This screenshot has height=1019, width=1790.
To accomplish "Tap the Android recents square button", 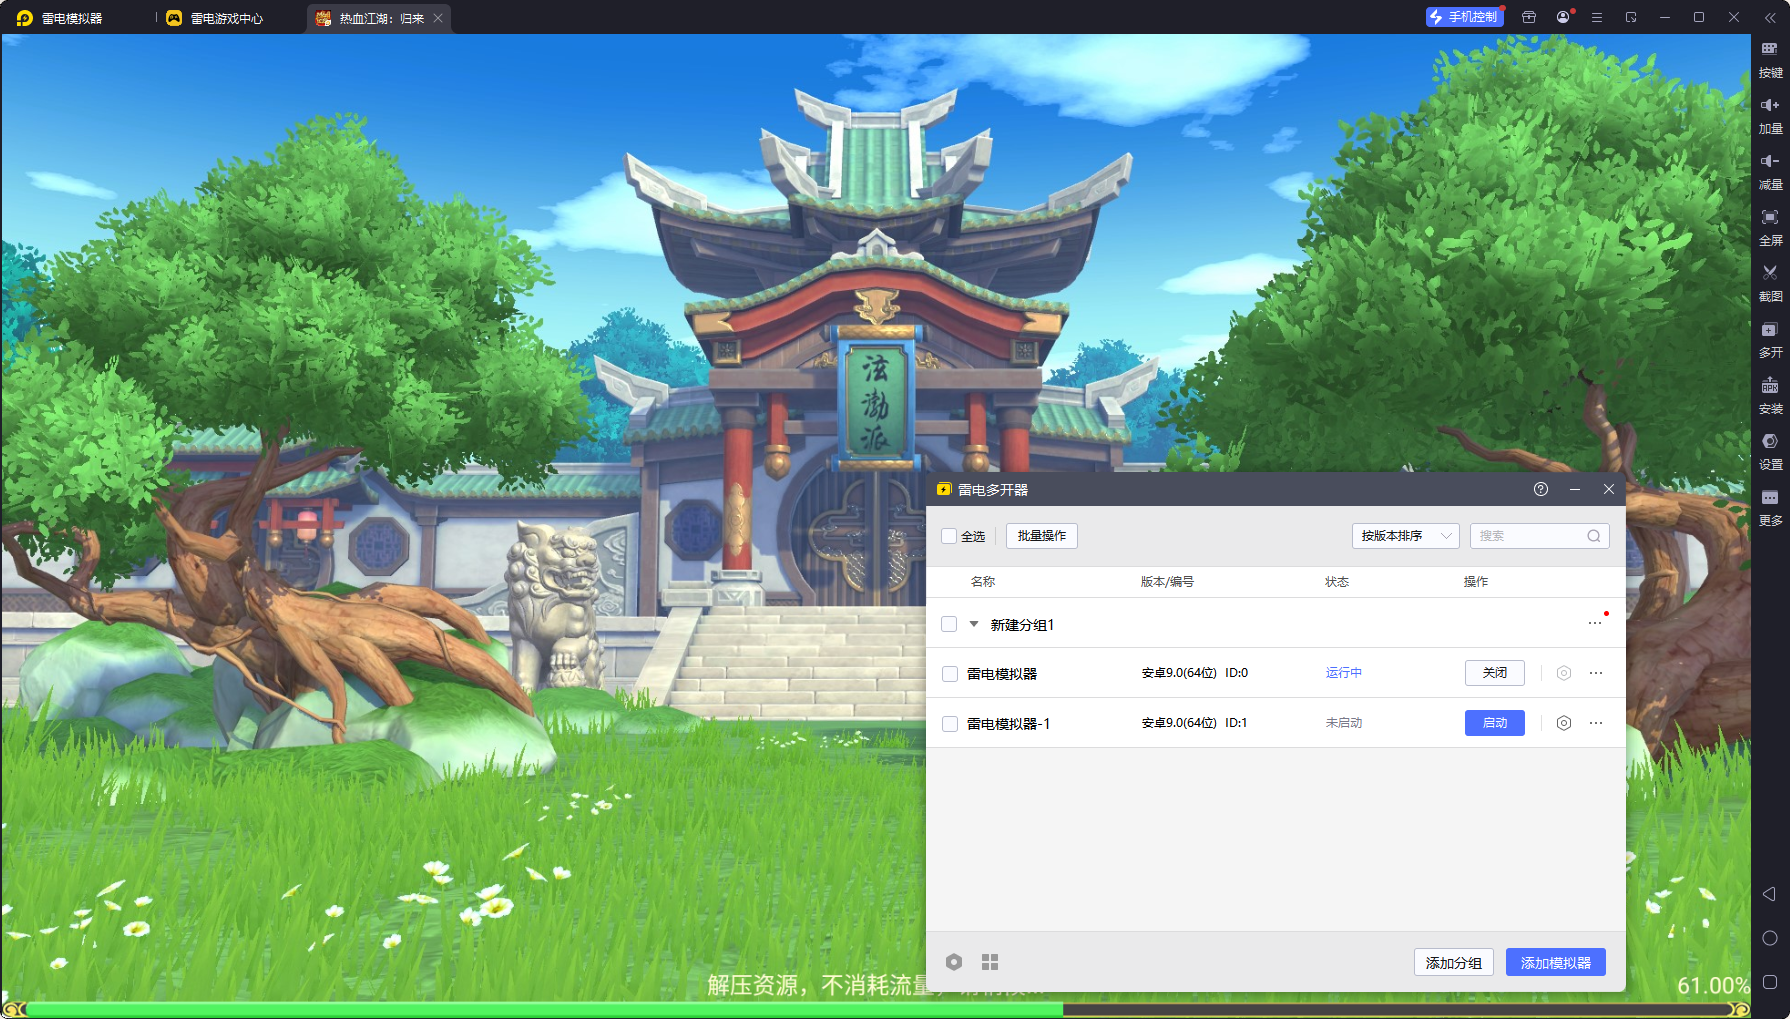I will (1769, 982).
